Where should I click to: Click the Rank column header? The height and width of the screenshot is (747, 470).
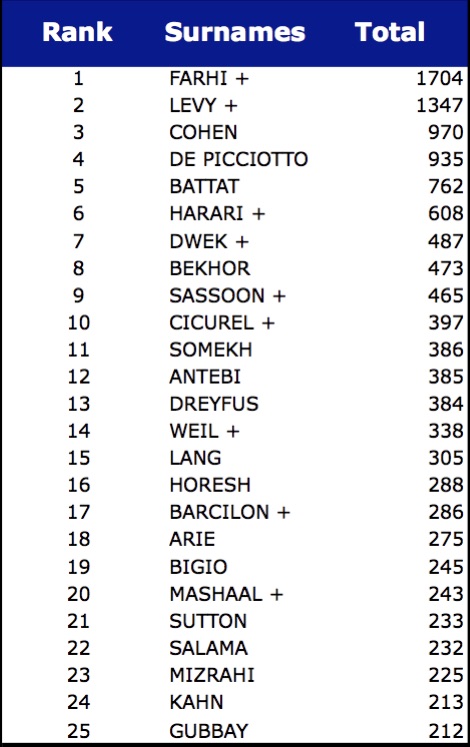tap(77, 32)
